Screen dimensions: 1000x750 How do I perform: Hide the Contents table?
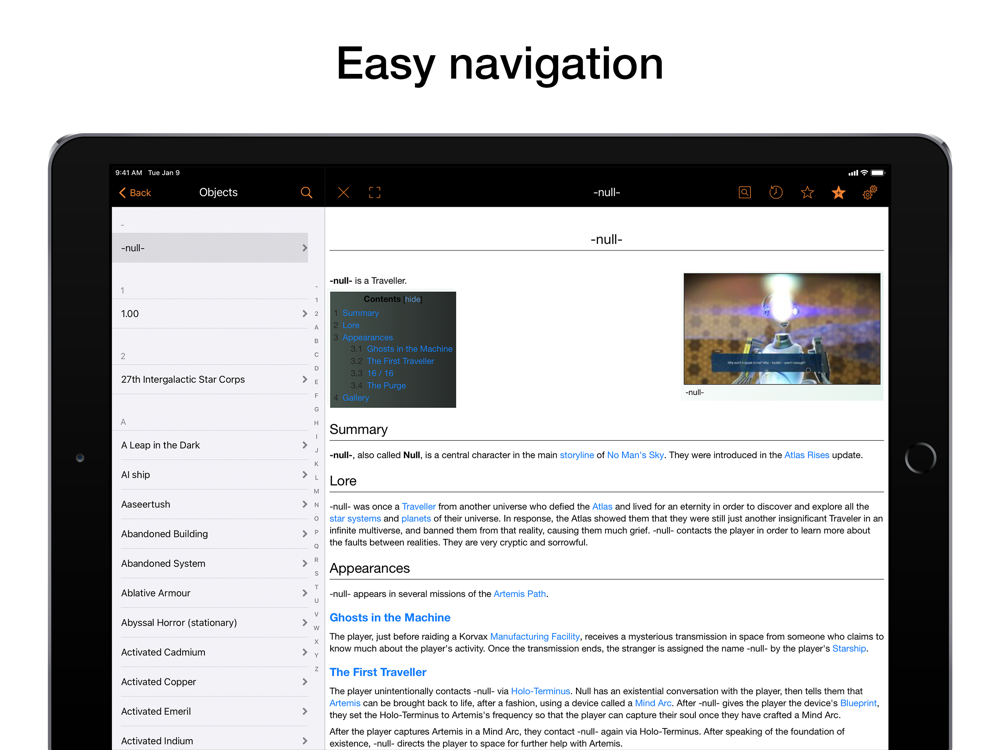(413, 299)
